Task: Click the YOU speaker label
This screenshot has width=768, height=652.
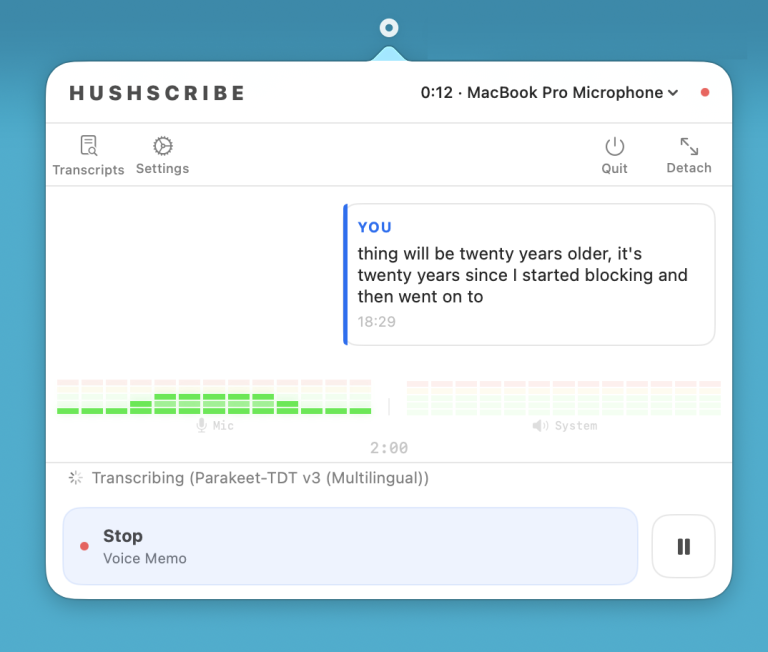Action: click(x=375, y=227)
